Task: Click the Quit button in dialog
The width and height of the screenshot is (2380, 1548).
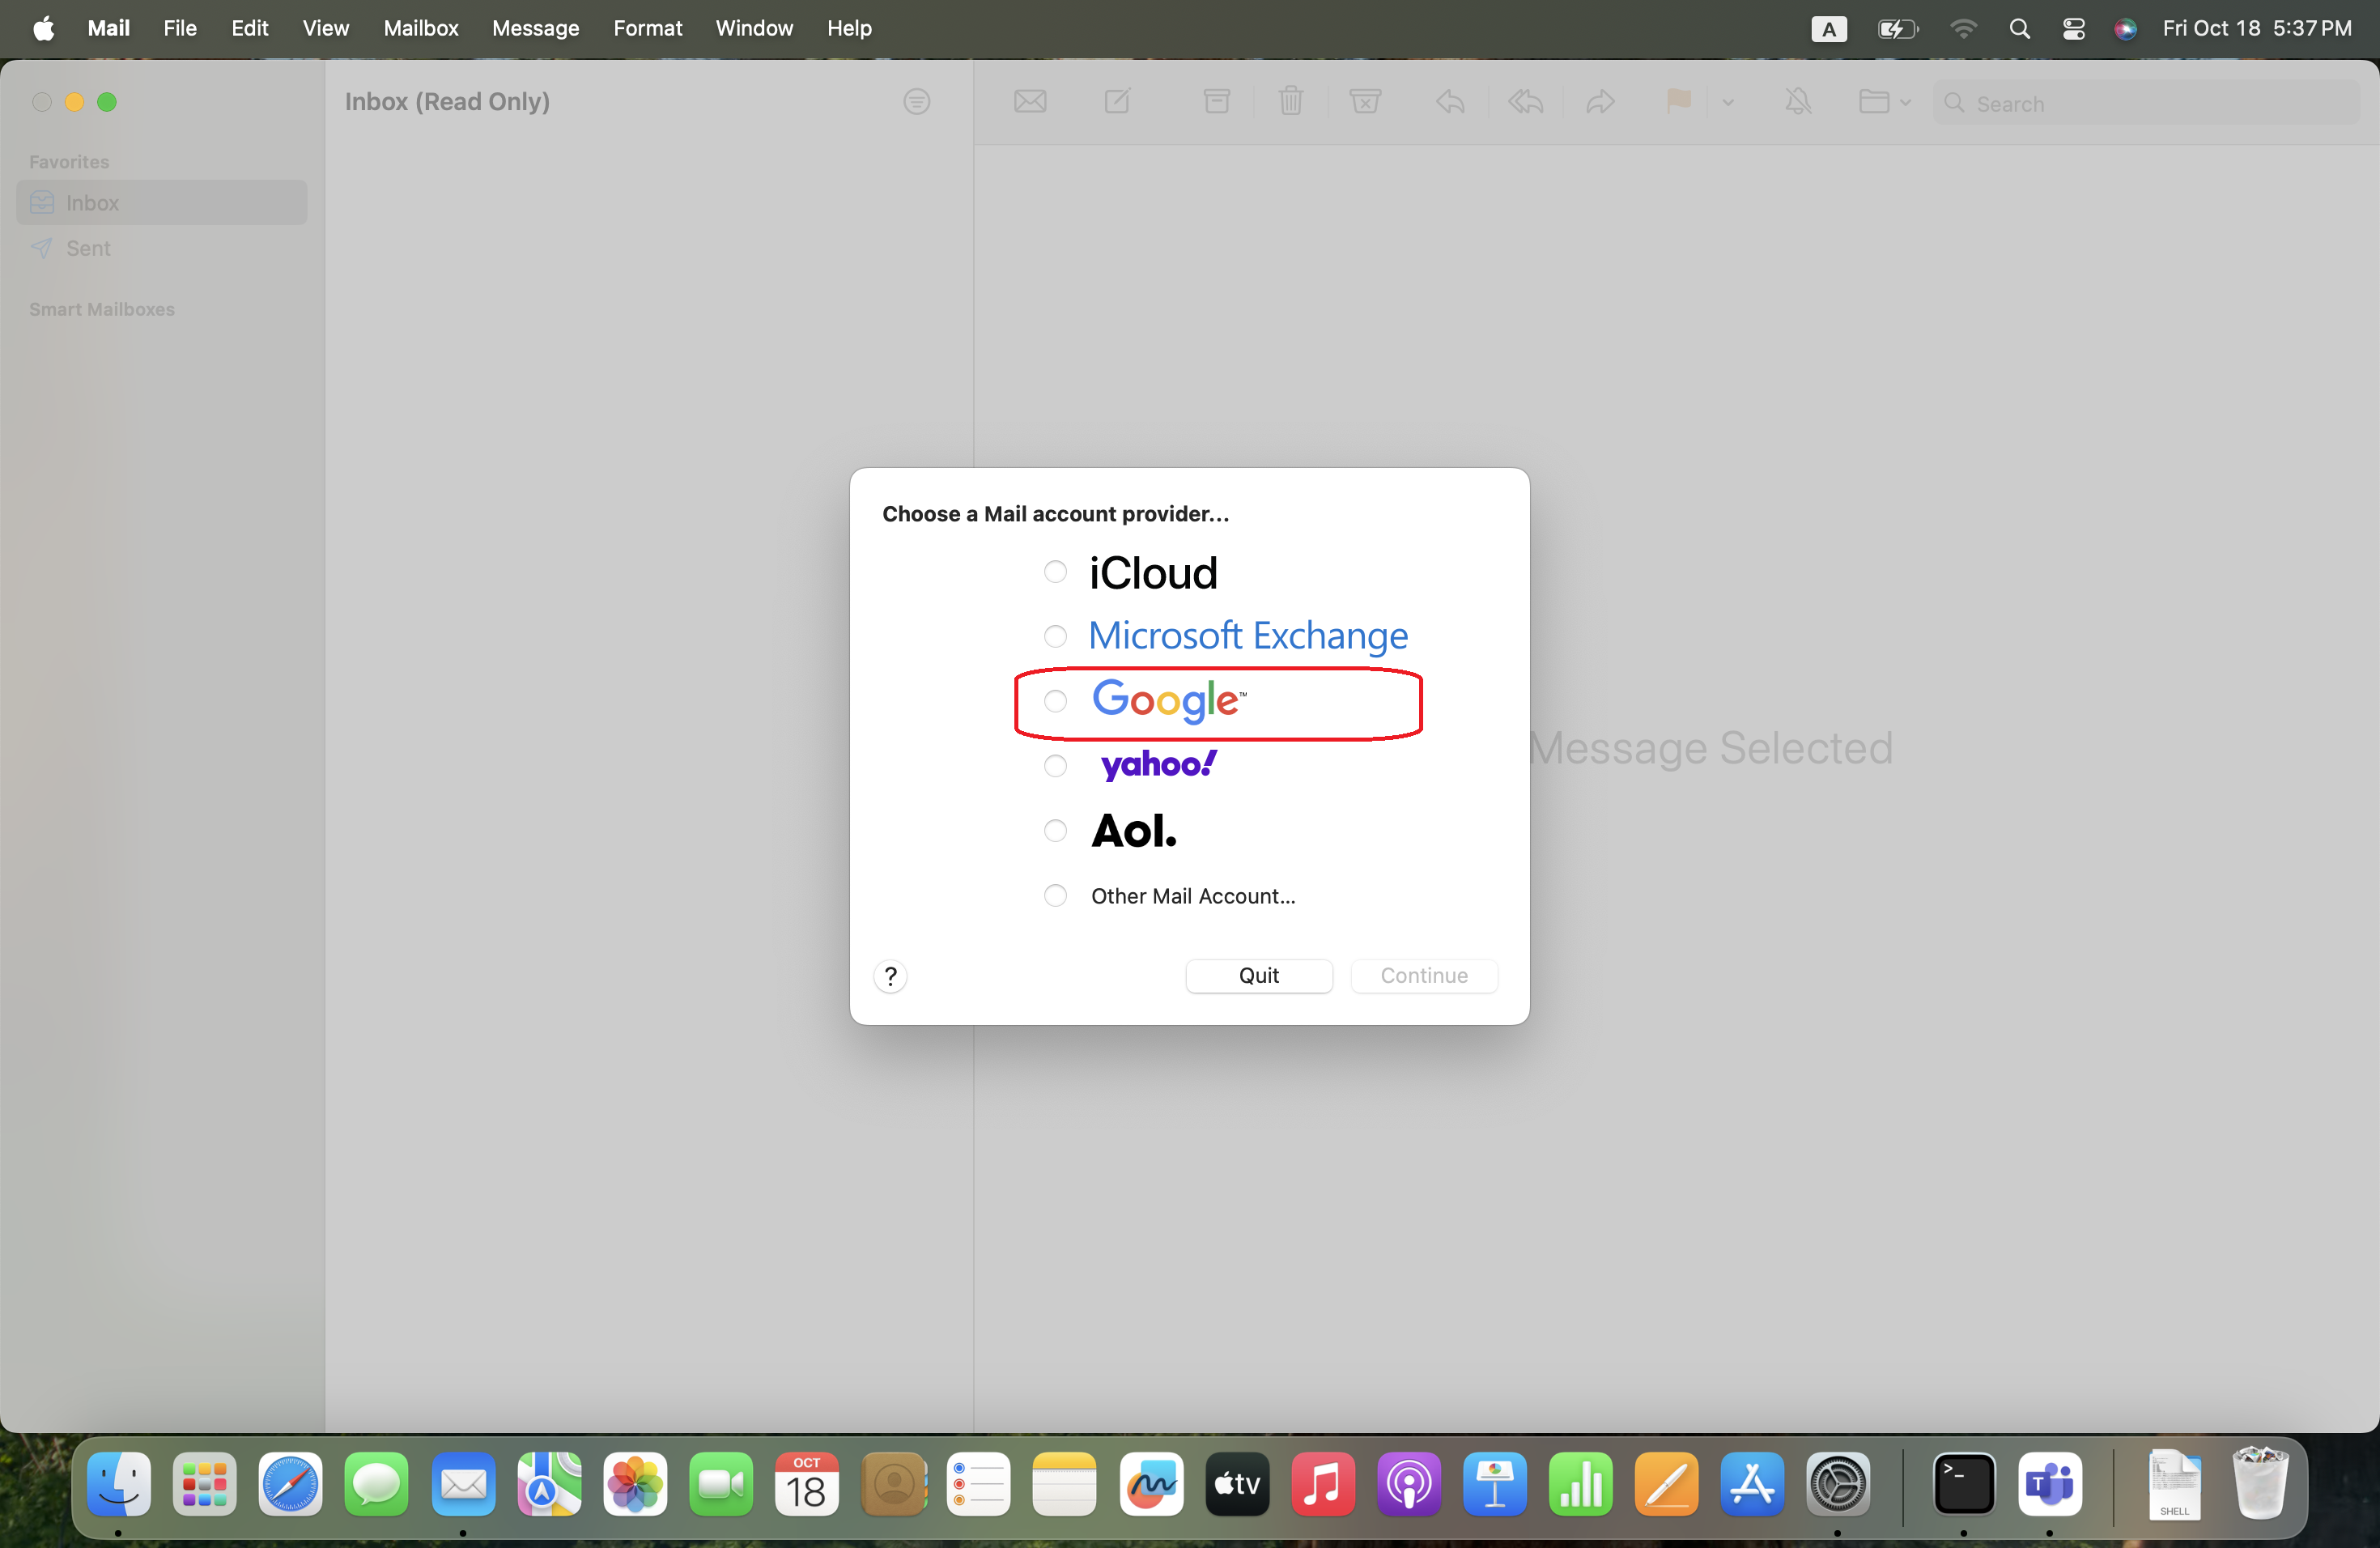Action: tap(1259, 975)
